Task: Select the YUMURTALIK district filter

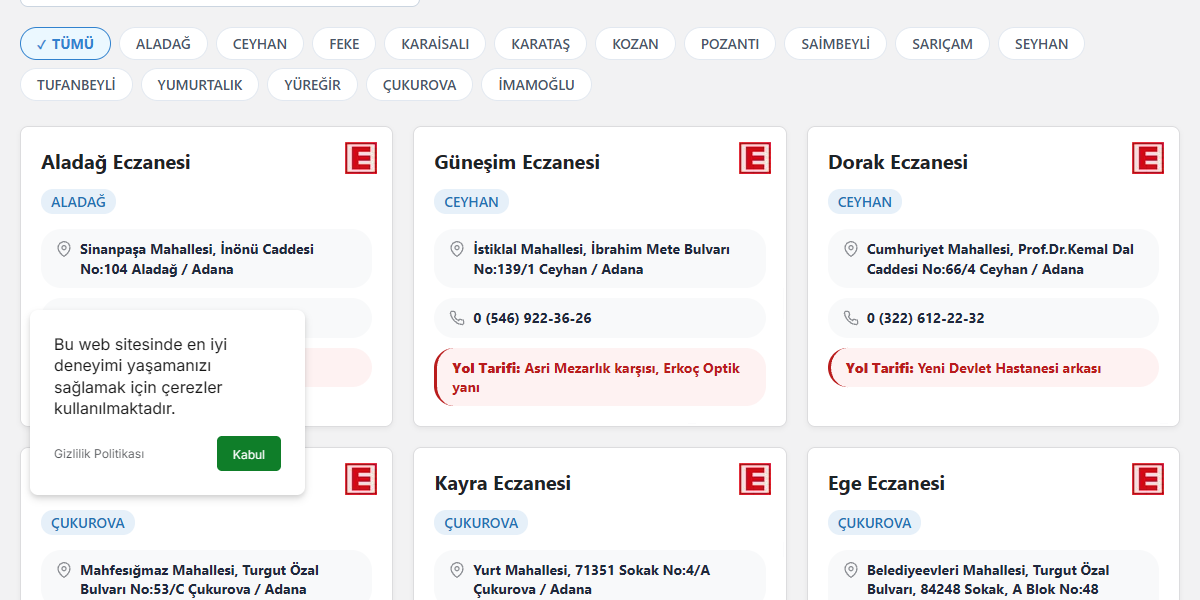Action: point(200,85)
